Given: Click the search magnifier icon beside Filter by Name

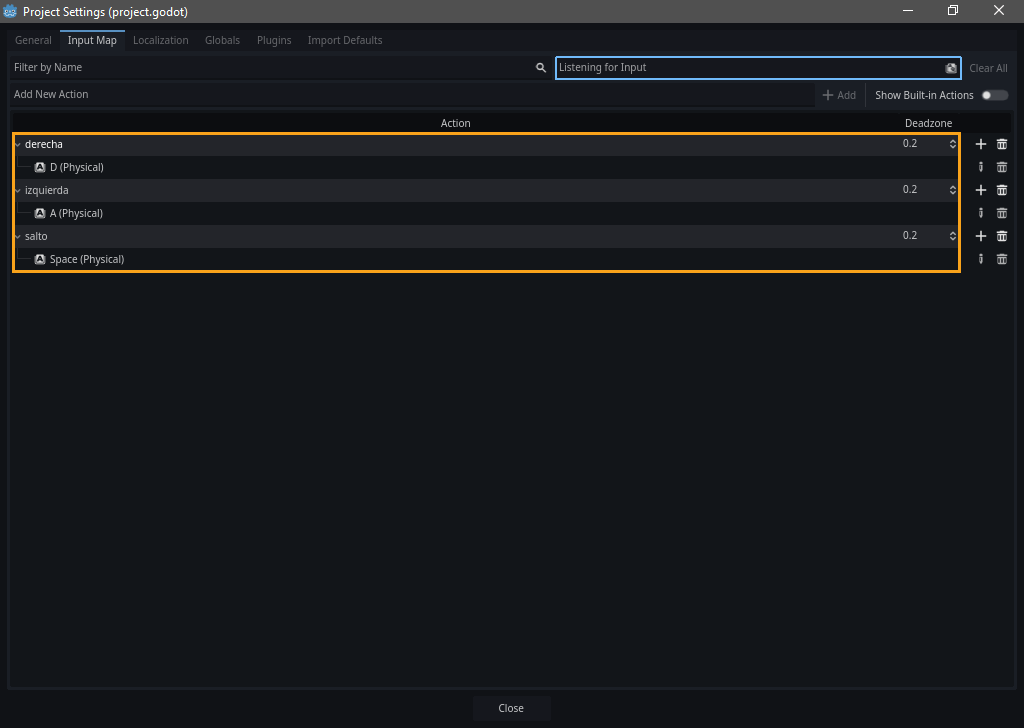Looking at the screenshot, I should point(541,68).
